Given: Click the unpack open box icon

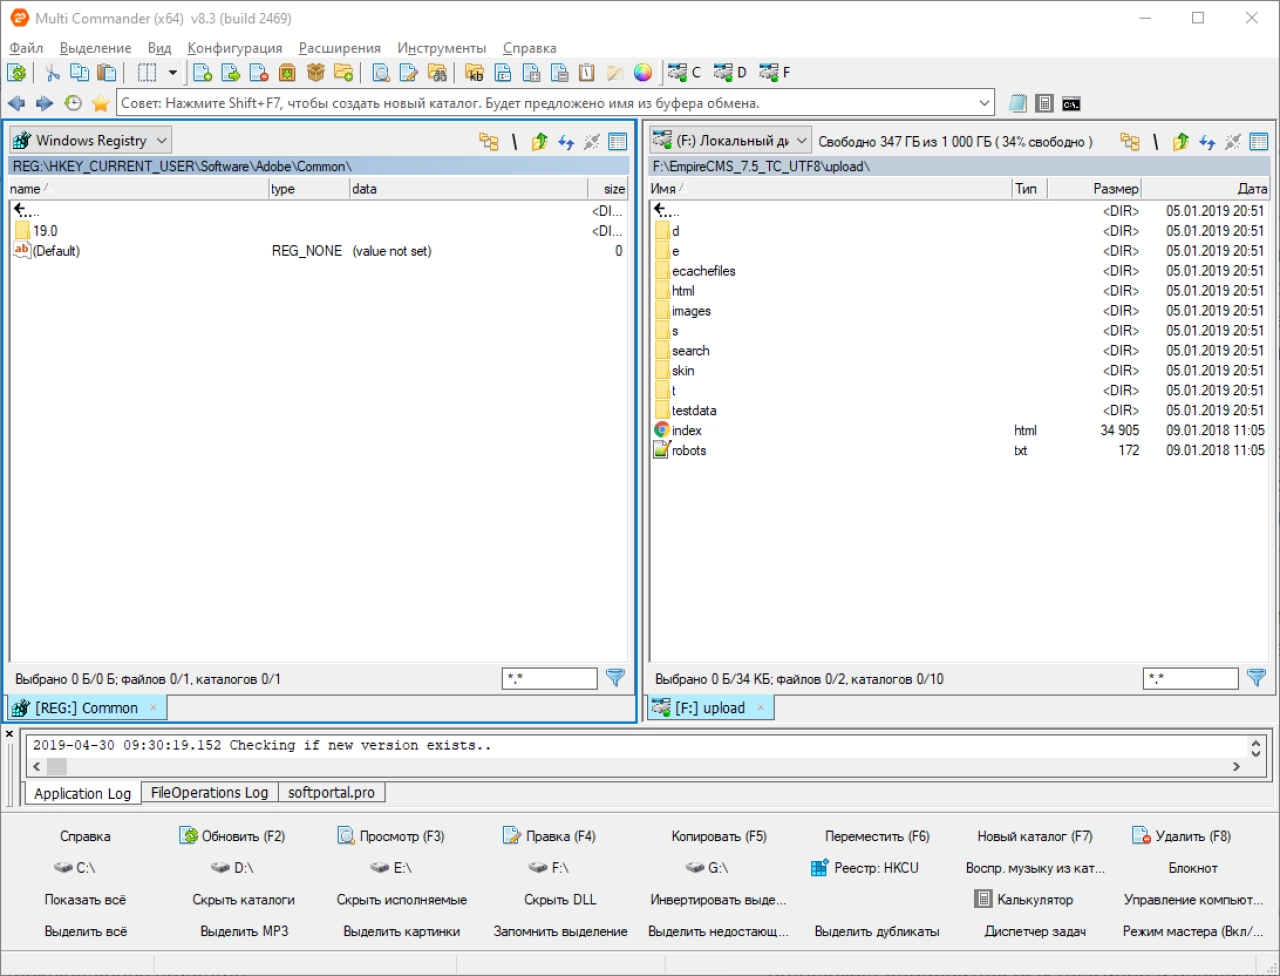Looking at the screenshot, I should pos(315,72).
